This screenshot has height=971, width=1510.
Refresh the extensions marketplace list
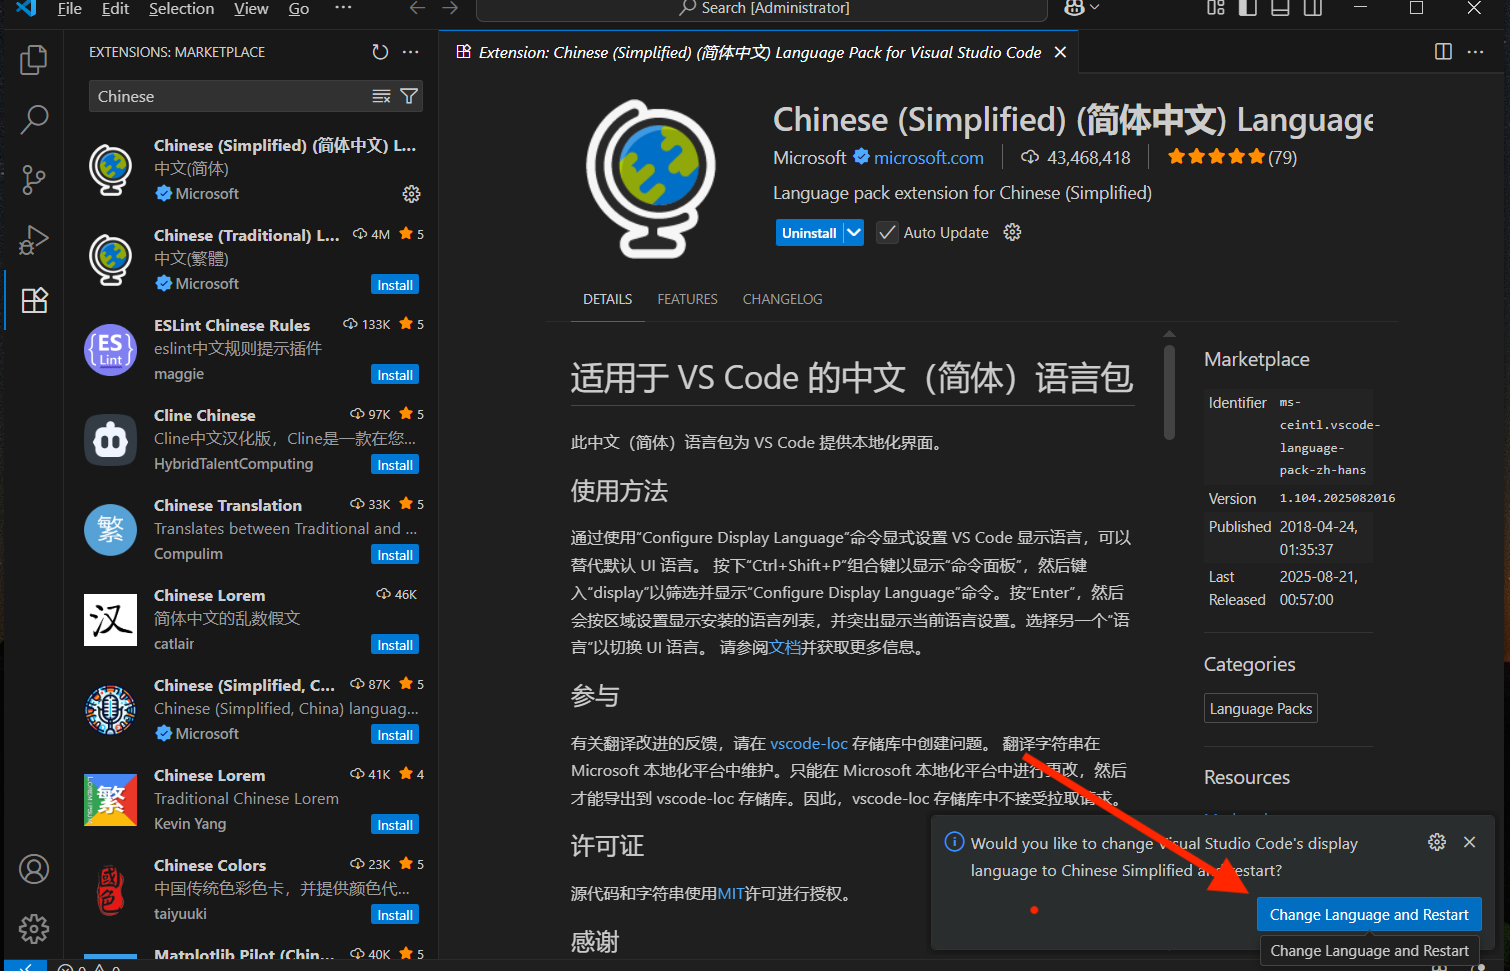click(379, 52)
